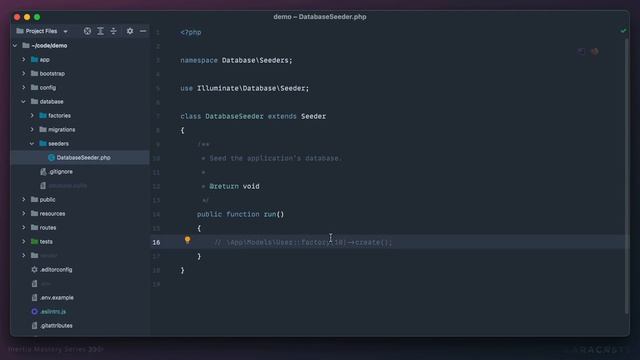The width and height of the screenshot is (640, 360).
Task: Select DatabaseSeeder.php in project tree
Action: tap(80, 158)
